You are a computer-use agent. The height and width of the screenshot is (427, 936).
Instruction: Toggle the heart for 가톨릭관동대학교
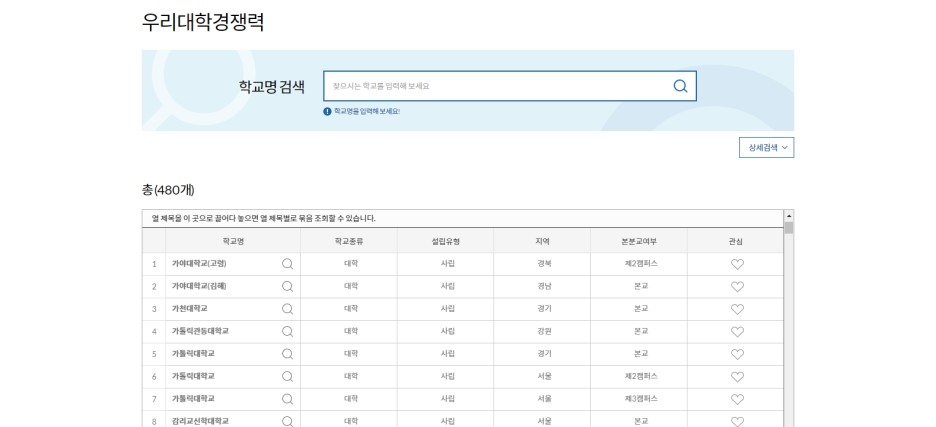[737, 331]
